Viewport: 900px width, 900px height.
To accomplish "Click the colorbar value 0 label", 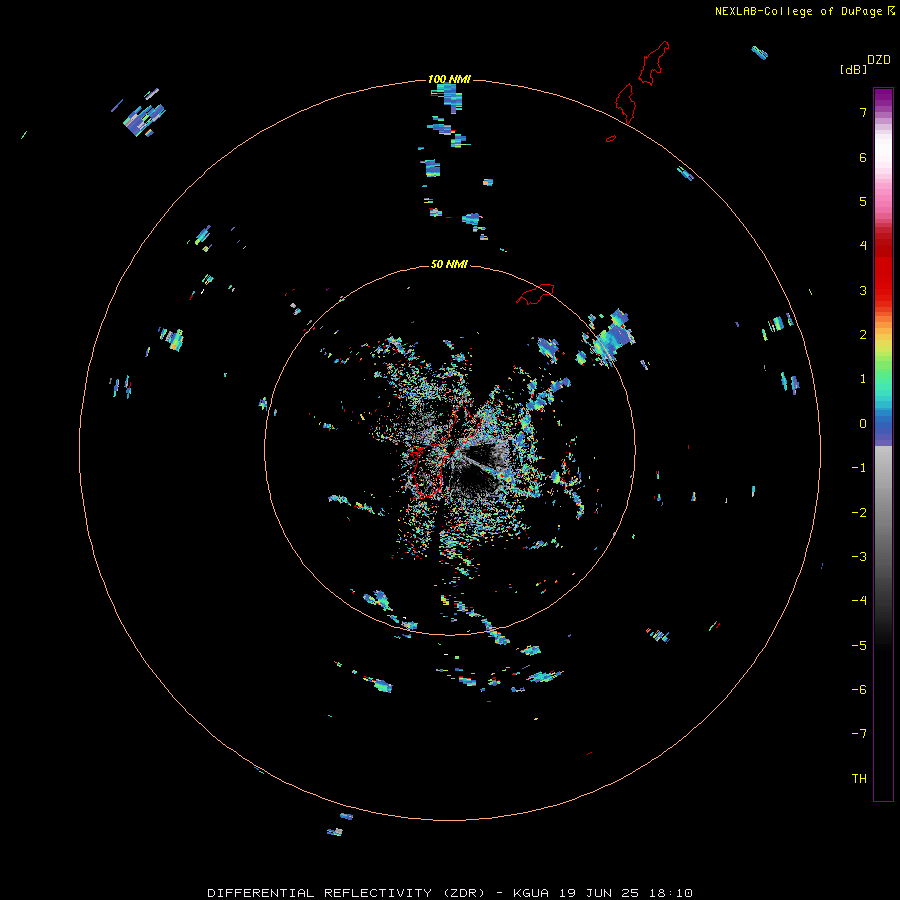I will tap(863, 424).
